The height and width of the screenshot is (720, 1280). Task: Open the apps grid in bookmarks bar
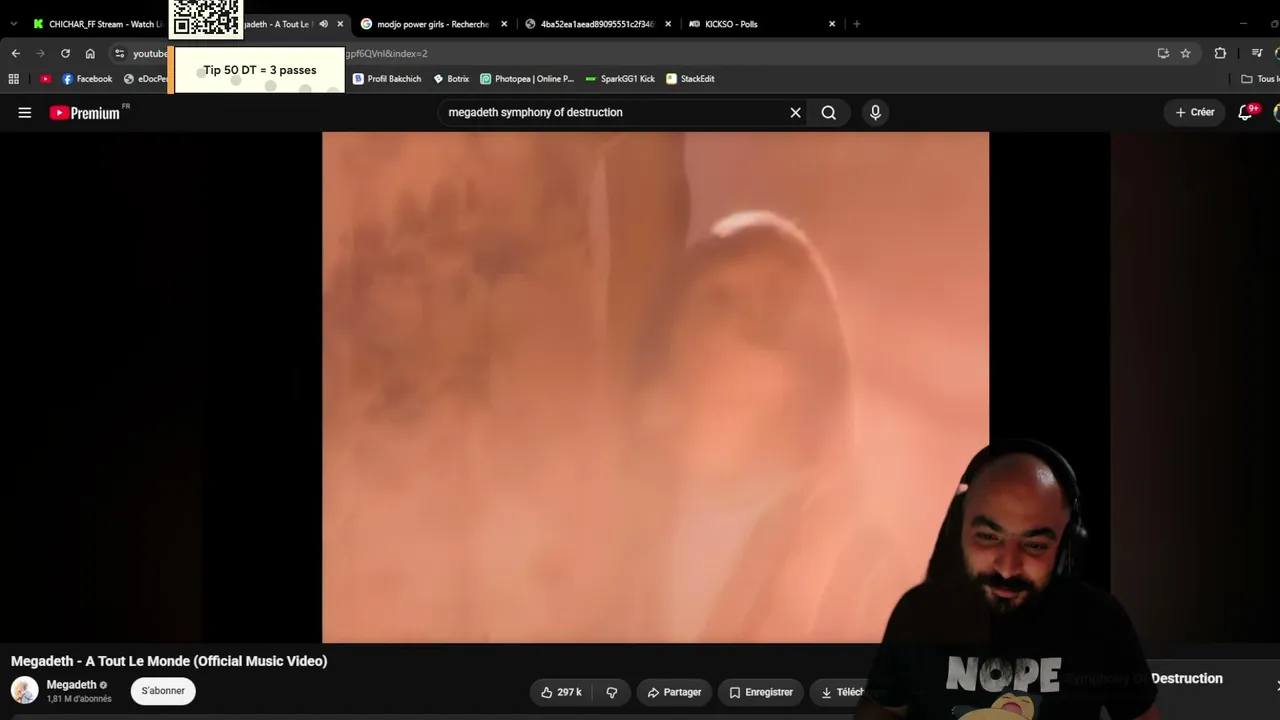[14, 79]
